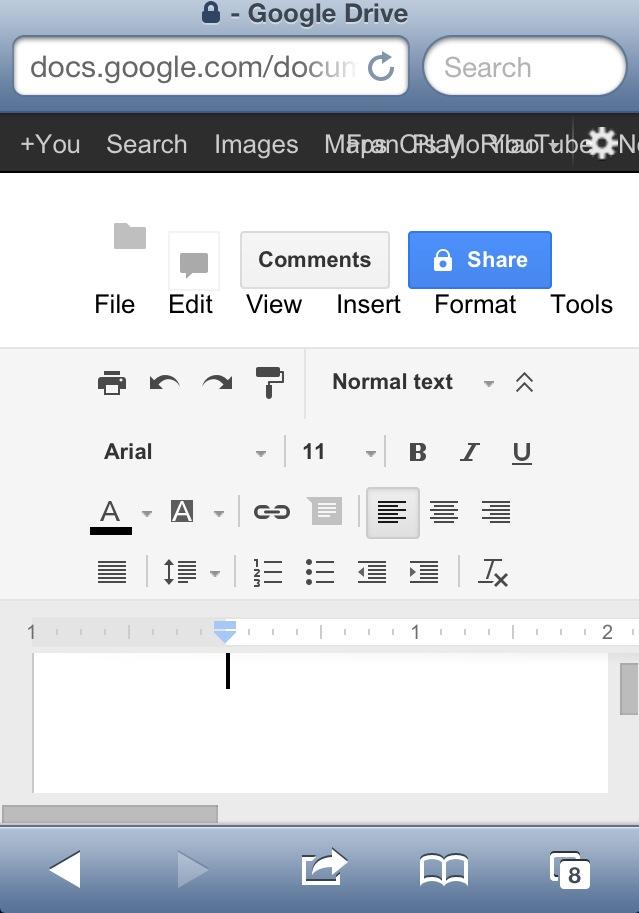Open the text color picker
Screen dimensions: 639x913
(110, 511)
